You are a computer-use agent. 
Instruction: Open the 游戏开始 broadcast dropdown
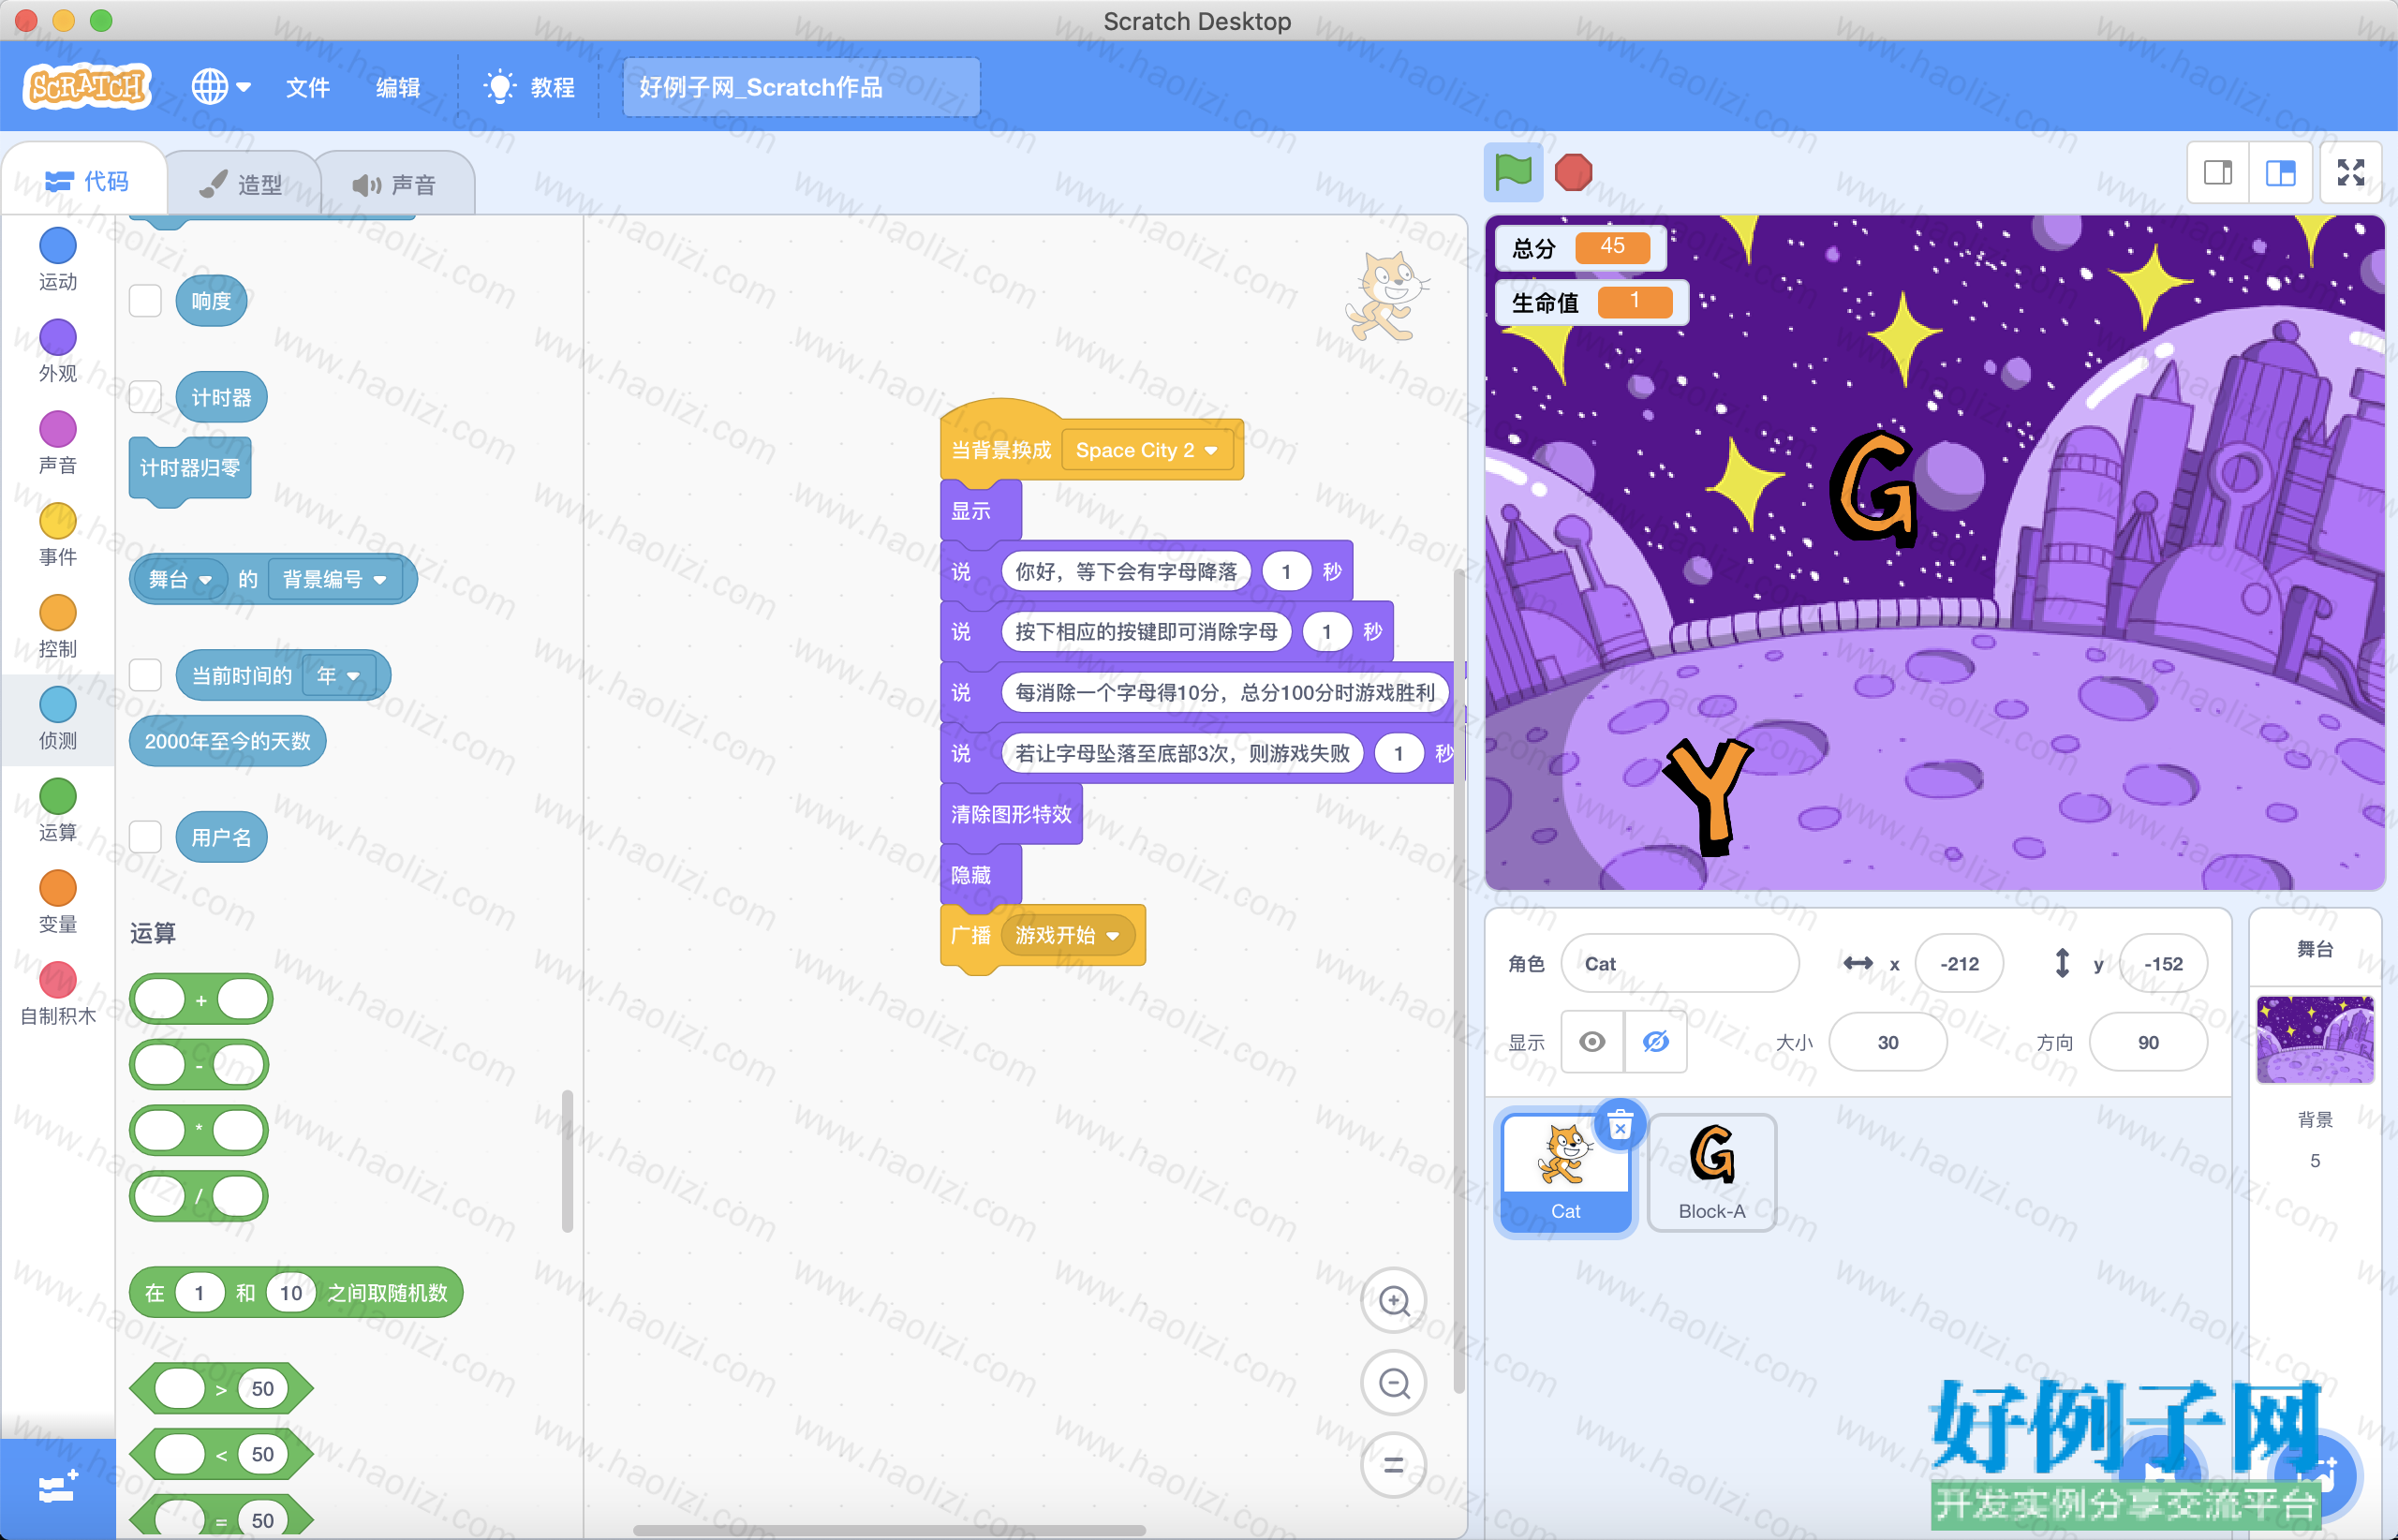click(1068, 935)
